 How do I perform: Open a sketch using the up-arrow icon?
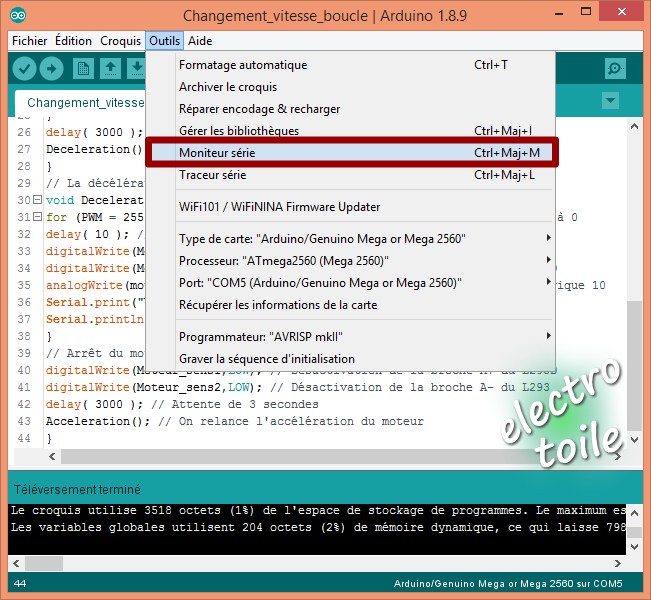click(x=110, y=69)
